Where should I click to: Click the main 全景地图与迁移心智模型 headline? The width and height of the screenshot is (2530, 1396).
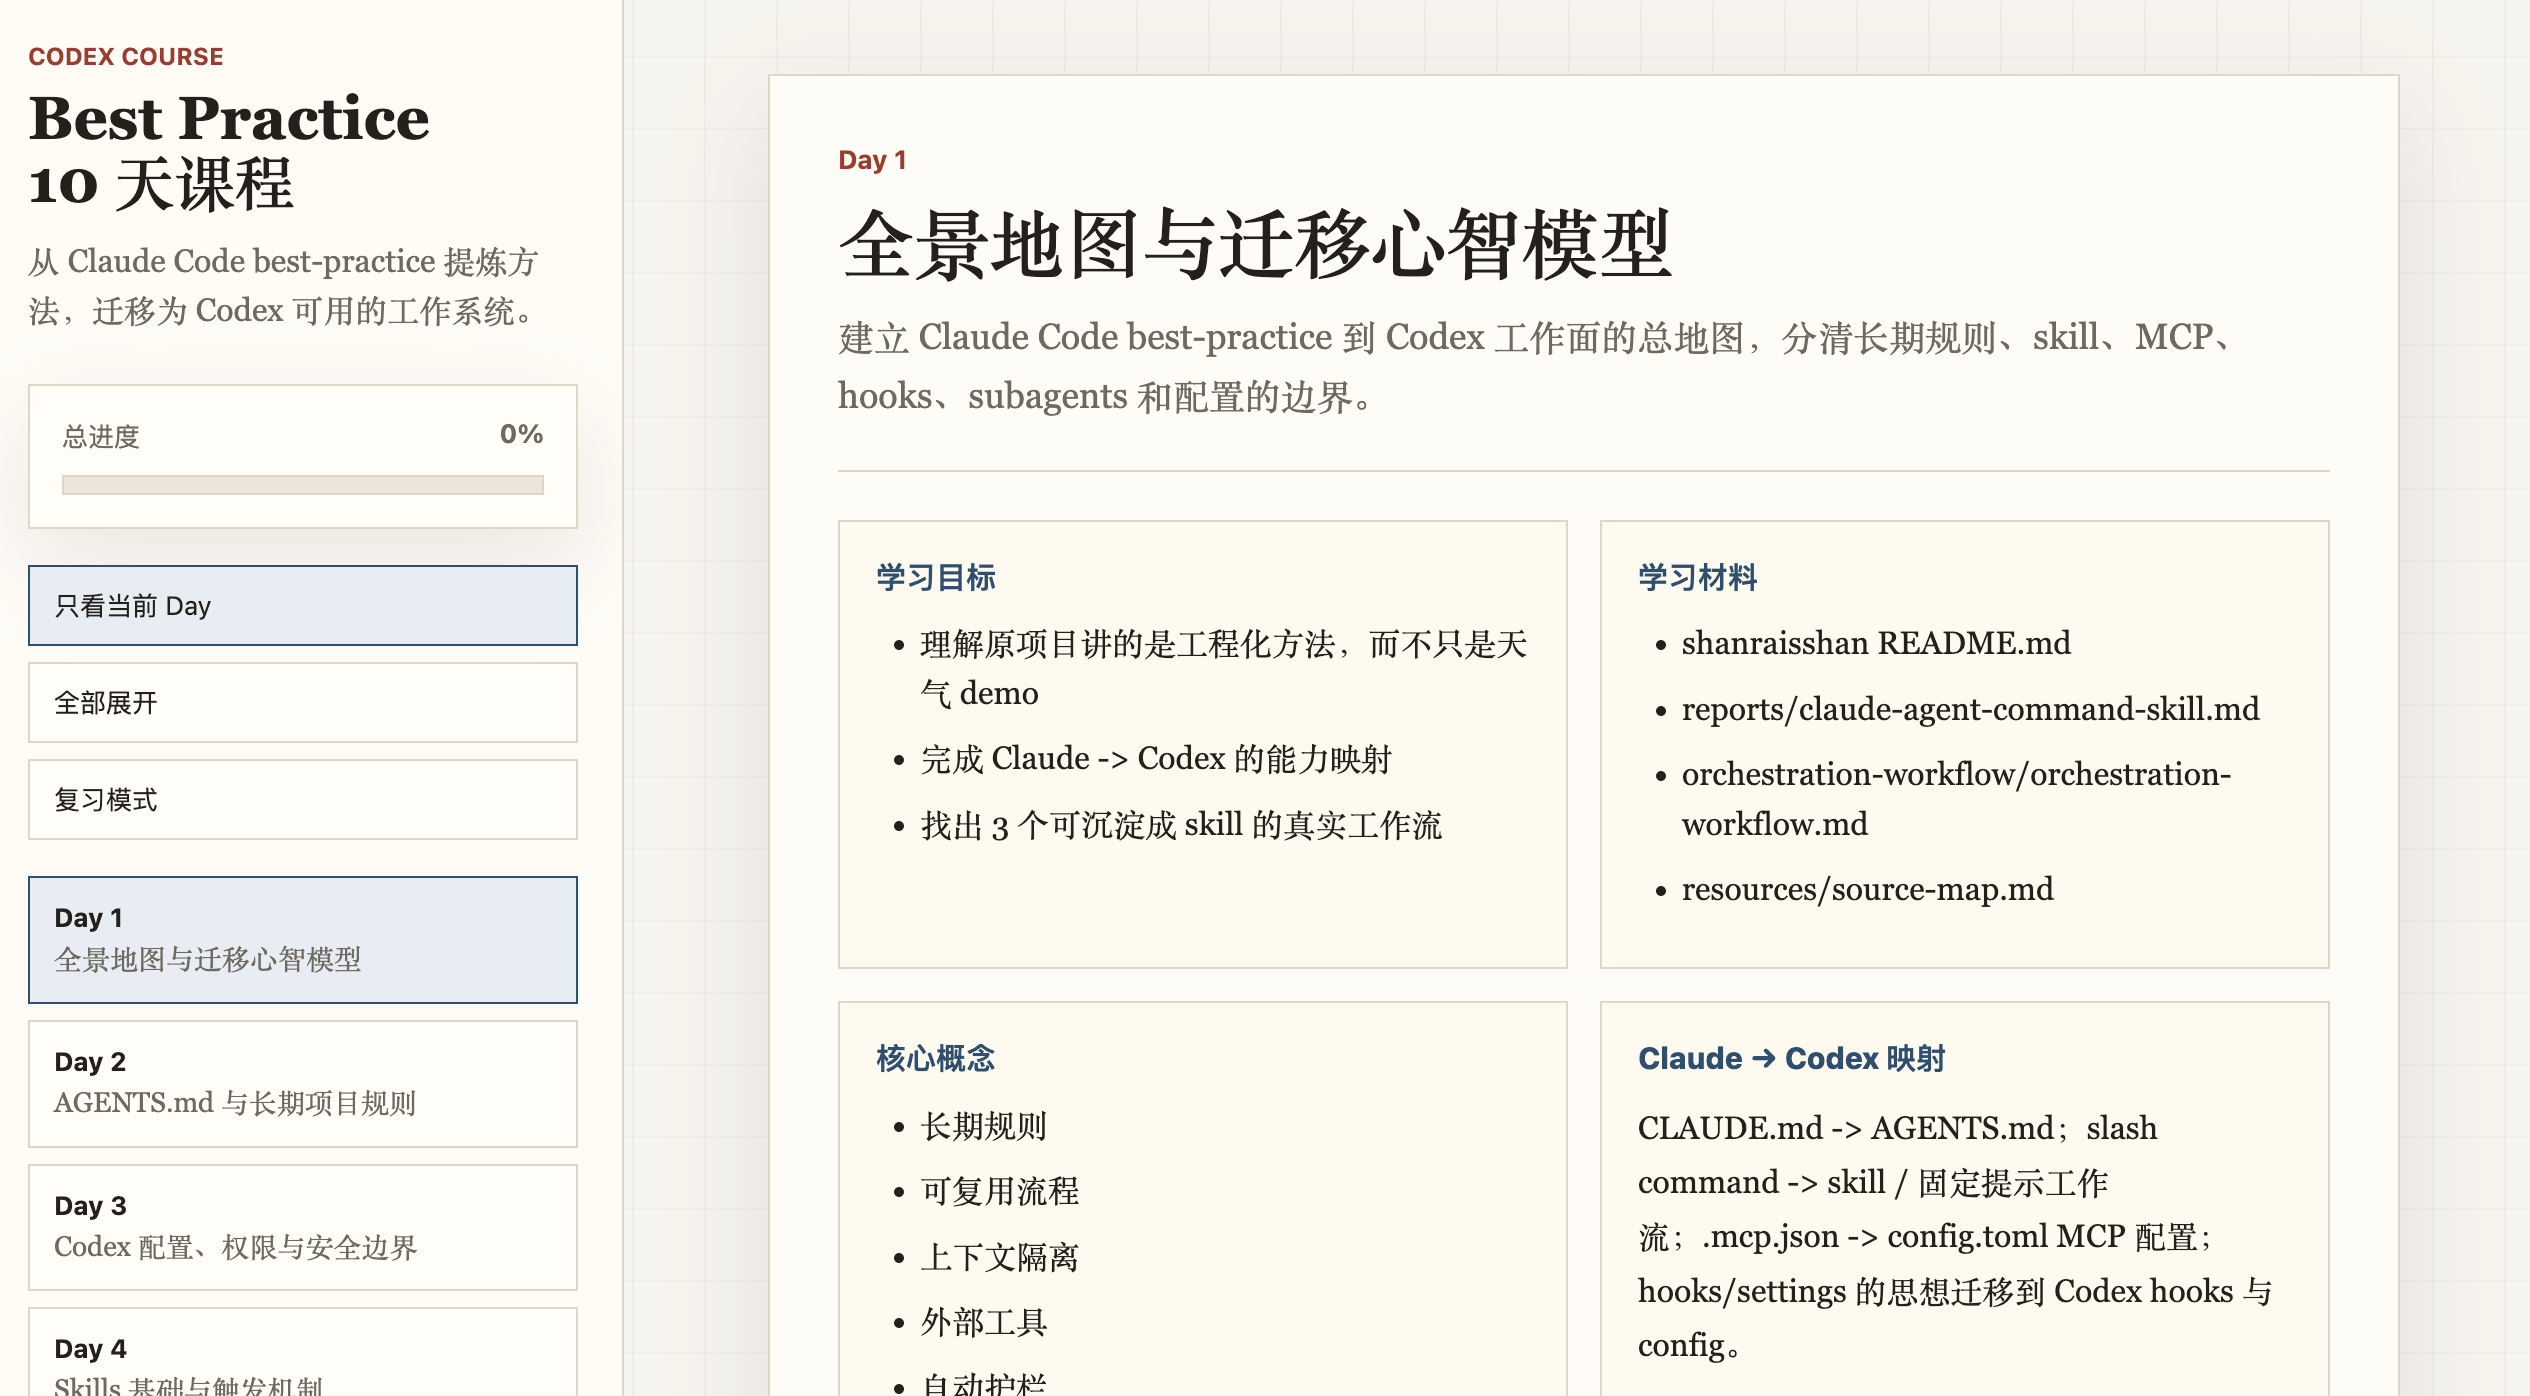click(x=1255, y=245)
